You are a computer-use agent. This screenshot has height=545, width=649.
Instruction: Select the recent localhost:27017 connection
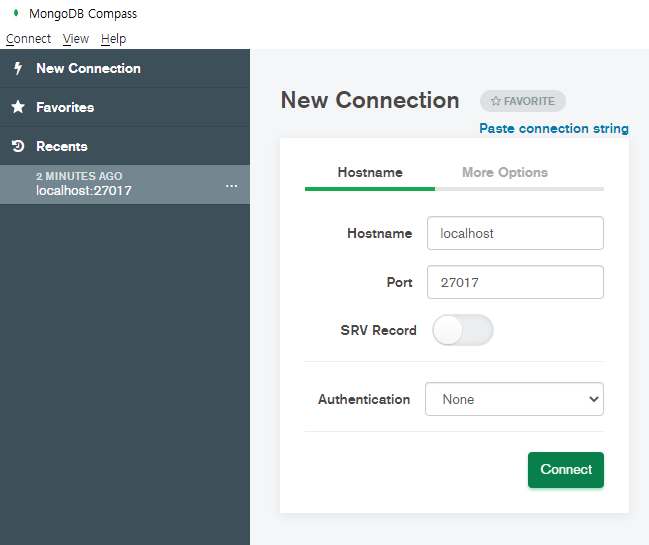[x=125, y=185]
